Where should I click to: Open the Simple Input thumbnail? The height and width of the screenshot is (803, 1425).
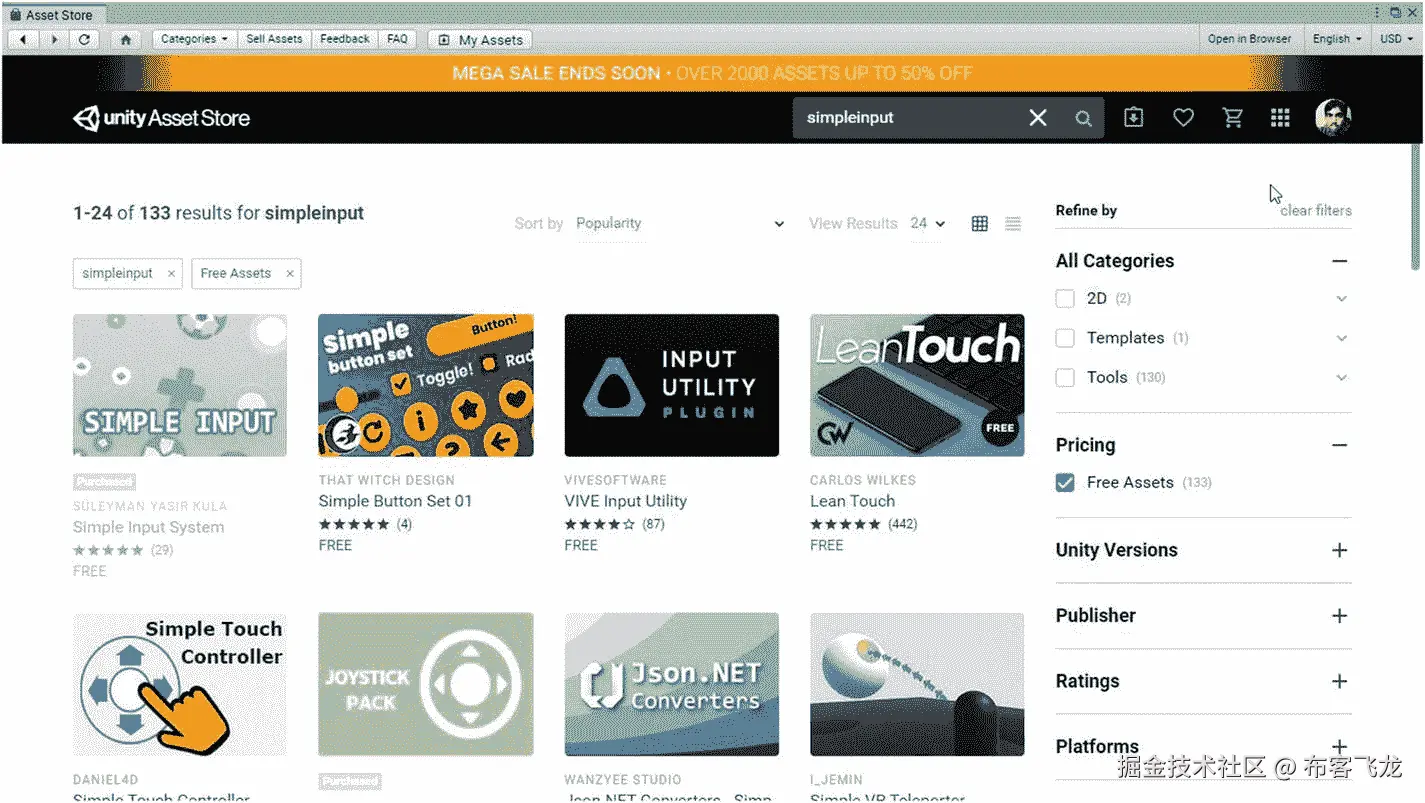tap(180, 386)
